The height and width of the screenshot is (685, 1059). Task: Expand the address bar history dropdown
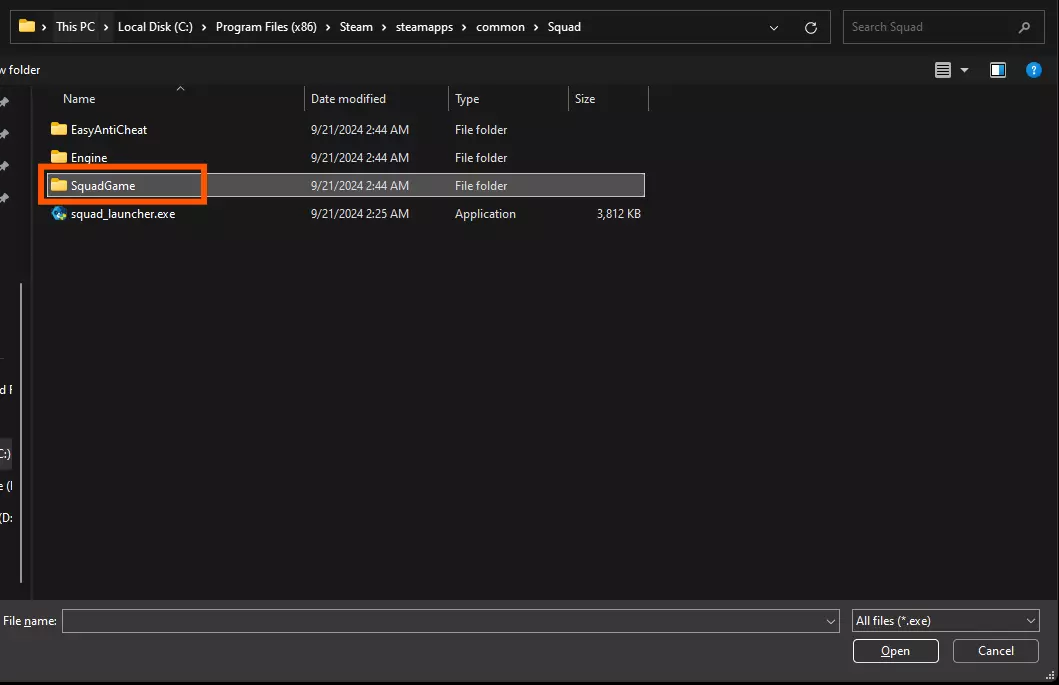pos(774,28)
